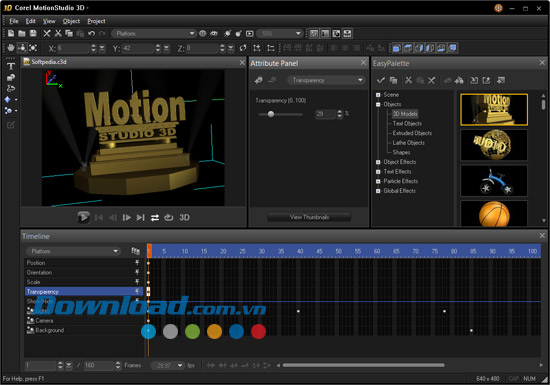Click the icon next to the Timeline Platform dropdown
This screenshot has width=550, height=385.
[135, 251]
